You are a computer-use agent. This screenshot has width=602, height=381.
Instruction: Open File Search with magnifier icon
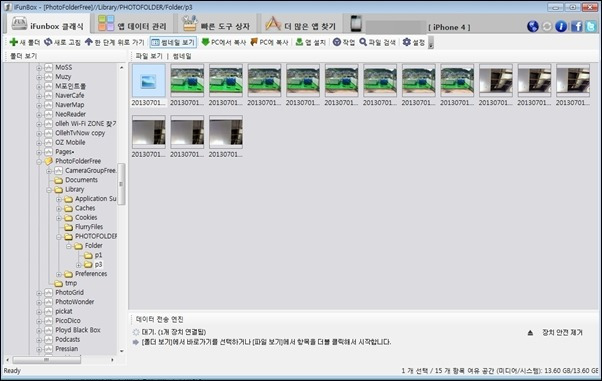[377, 42]
